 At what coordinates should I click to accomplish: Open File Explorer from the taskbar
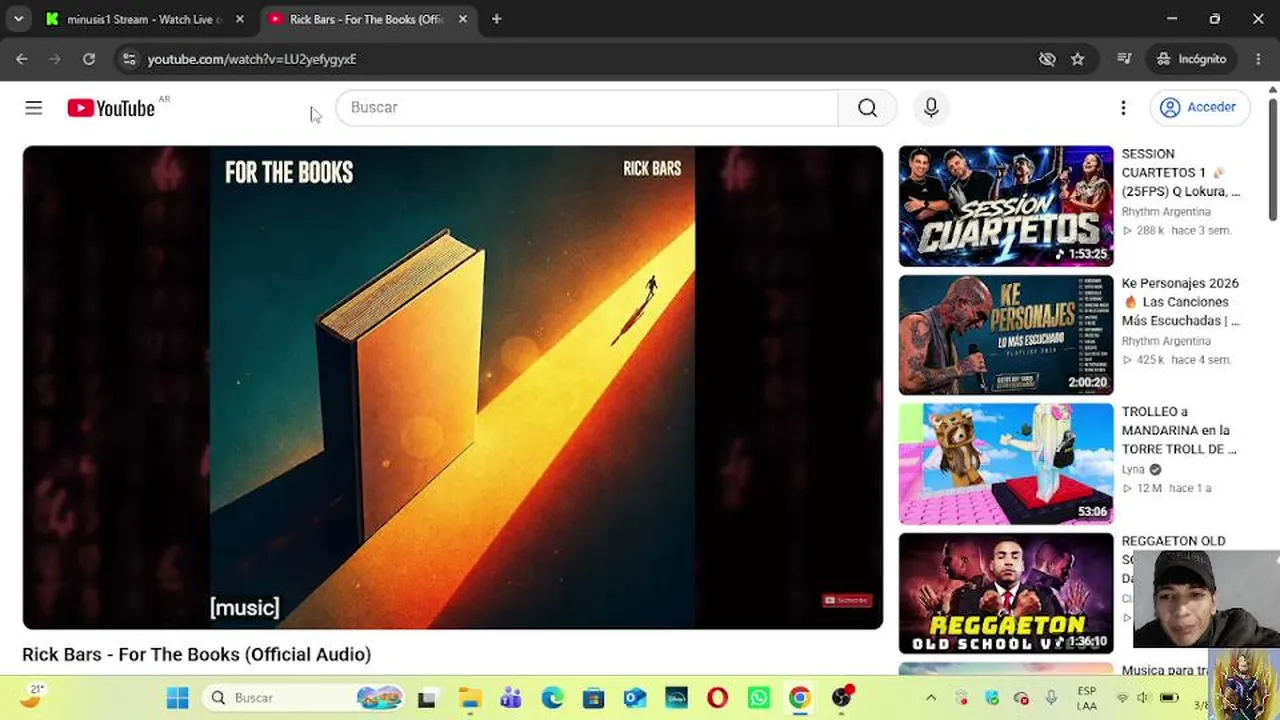[469, 698]
